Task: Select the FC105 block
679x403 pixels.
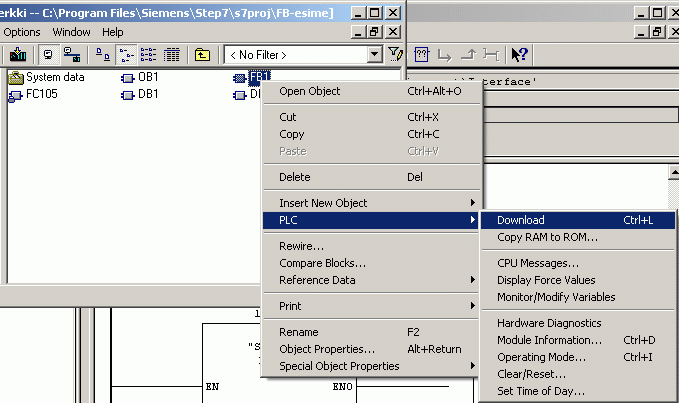Action: (x=33, y=94)
